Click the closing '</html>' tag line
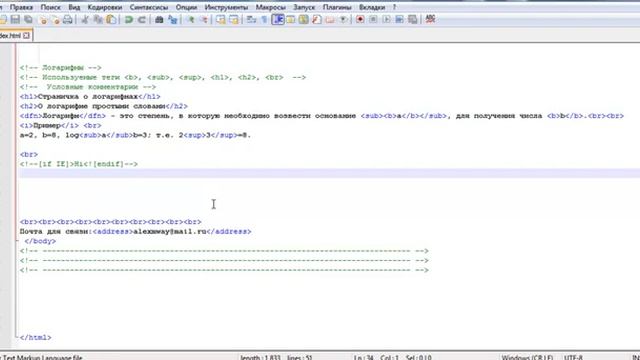 click(x=36, y=338)
